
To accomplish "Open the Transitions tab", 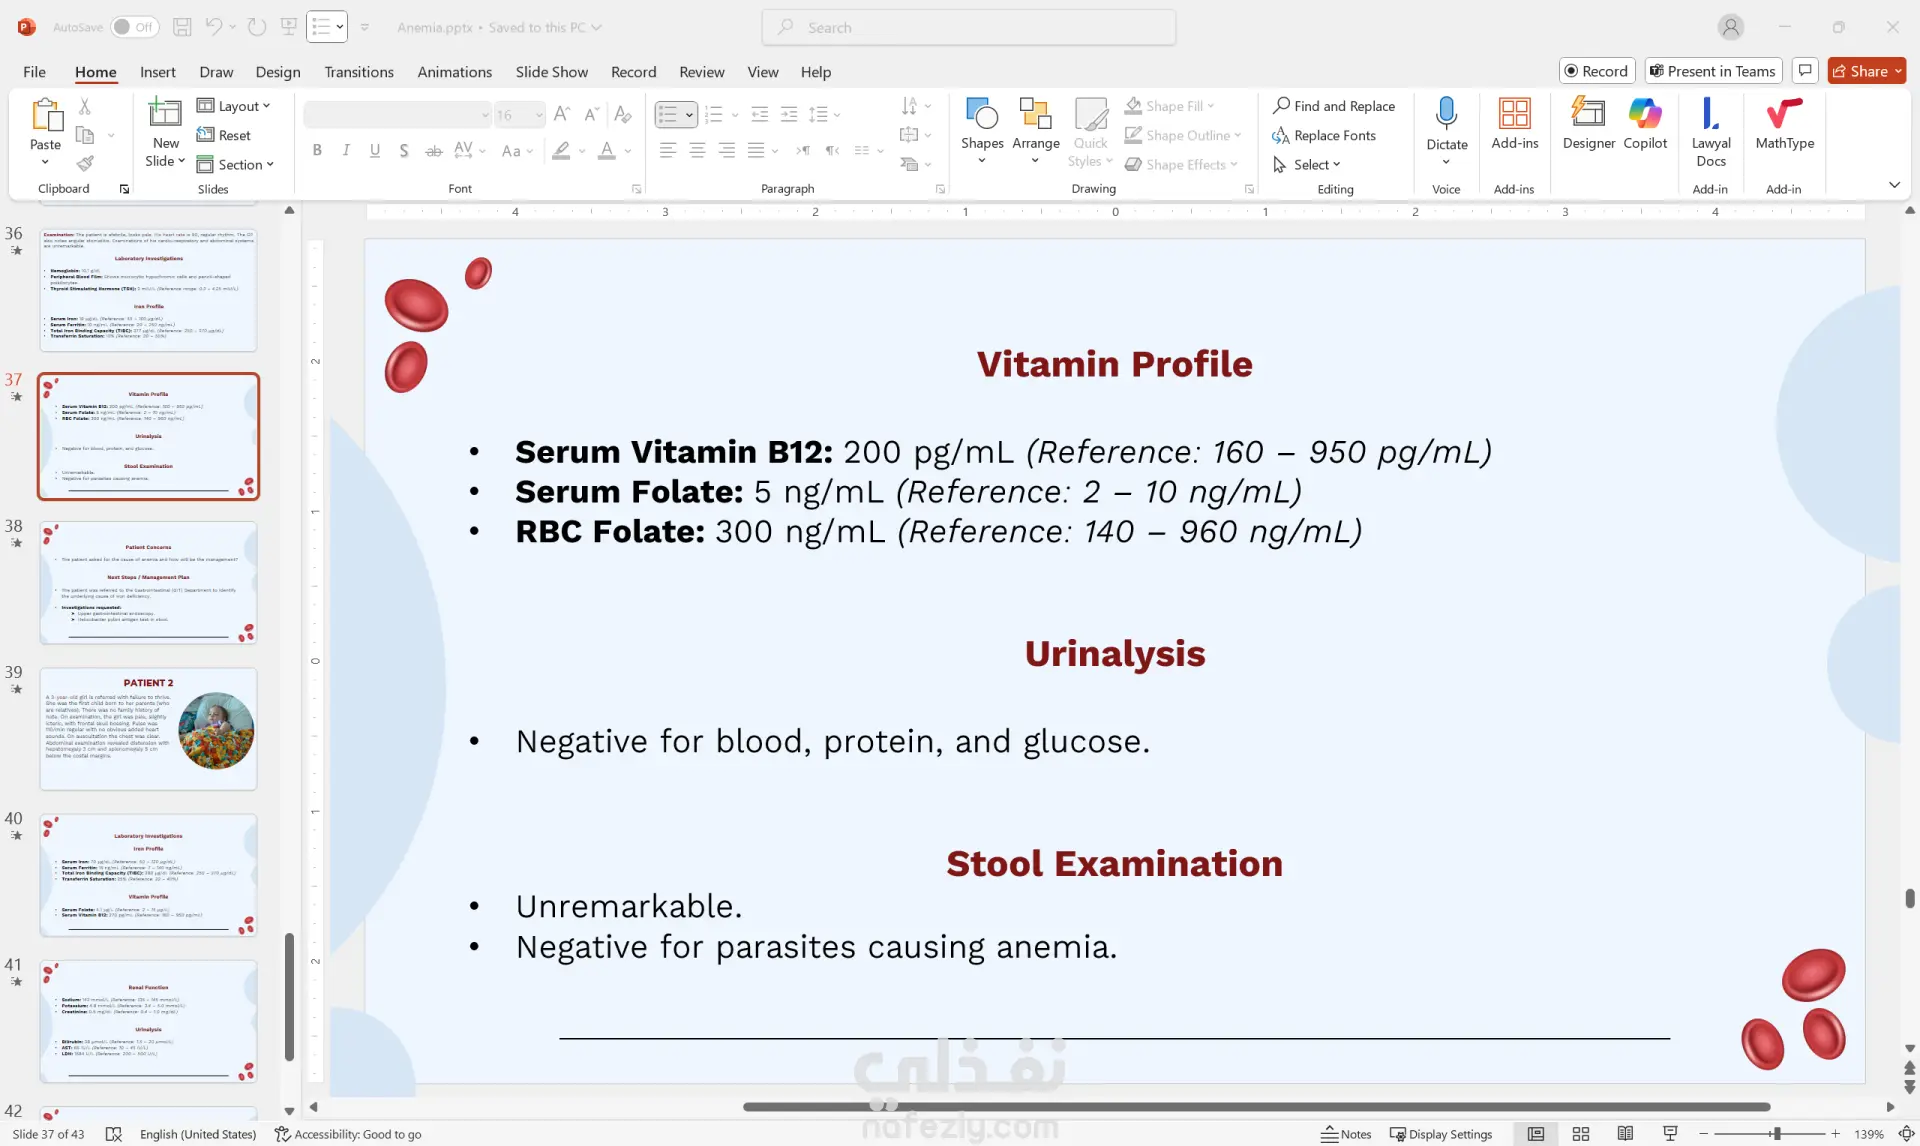I will 358,72.
